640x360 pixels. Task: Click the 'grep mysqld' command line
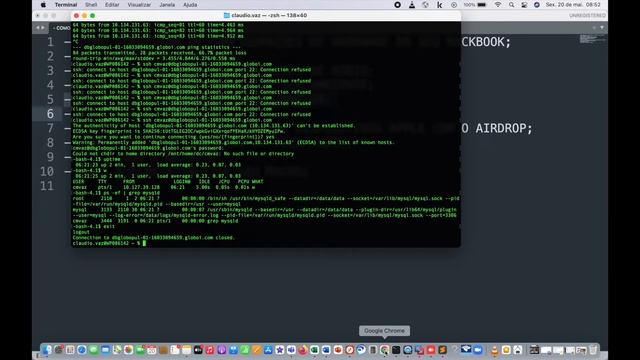(116, 193)
